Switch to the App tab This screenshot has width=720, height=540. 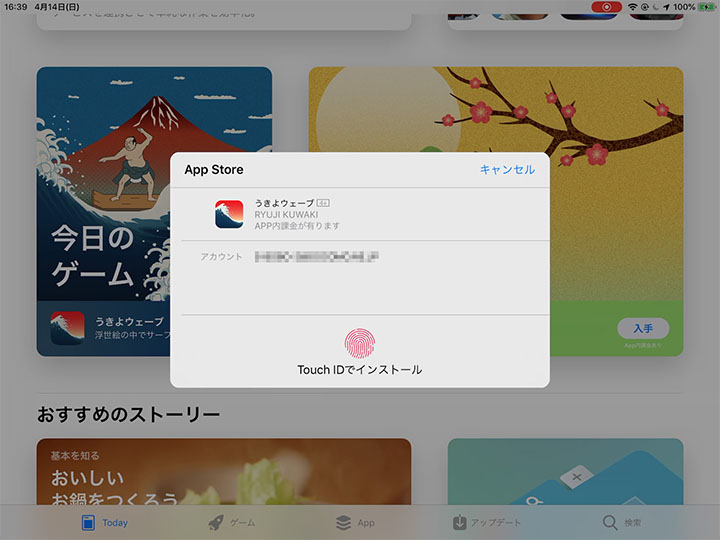355,523
